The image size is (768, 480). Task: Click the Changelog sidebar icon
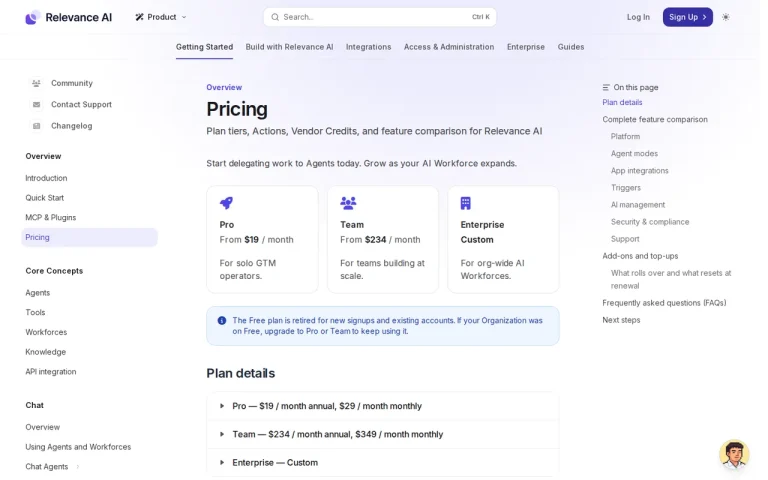point(36,126)
